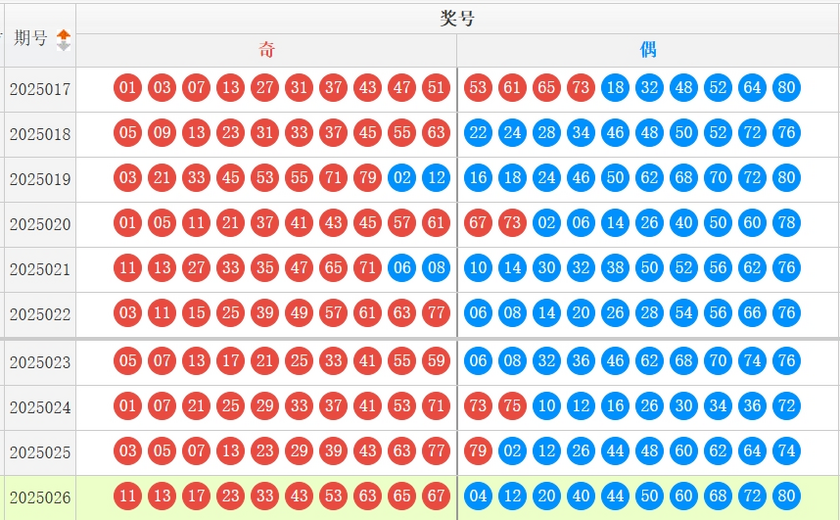
Task: Select the 期号 column header
Action: (x=31, y=37)
